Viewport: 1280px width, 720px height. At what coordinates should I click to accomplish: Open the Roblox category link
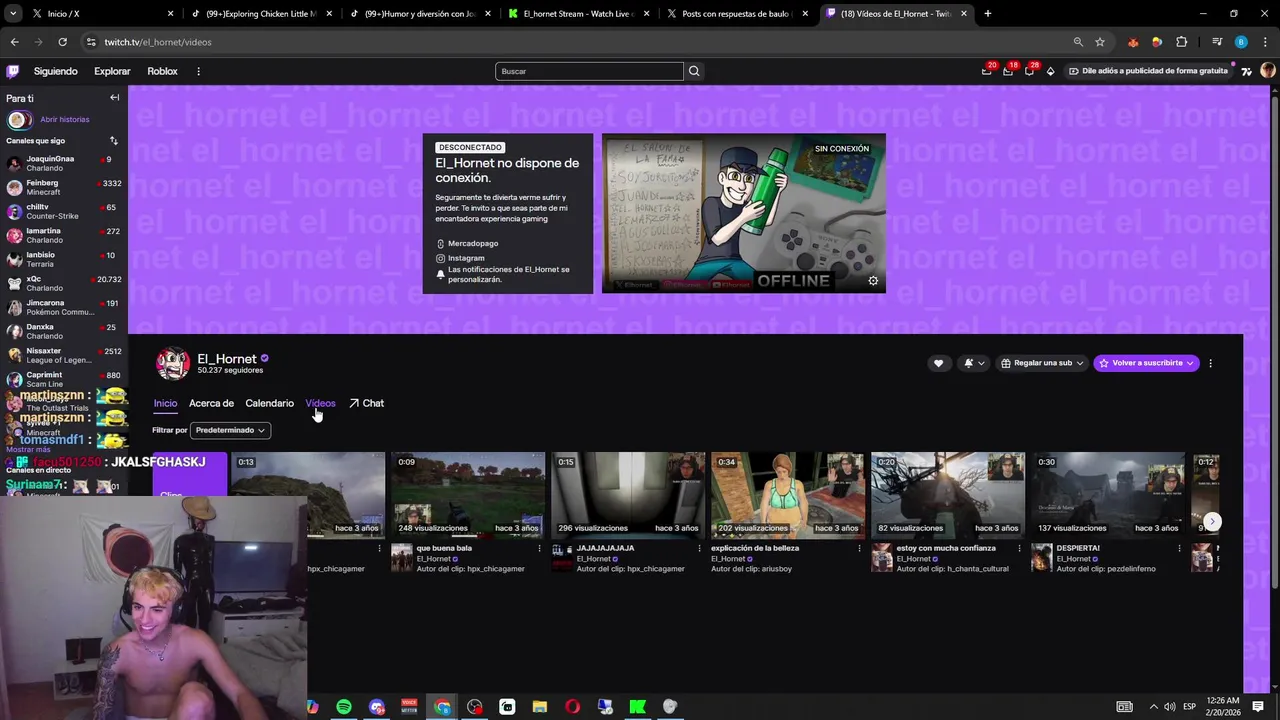tap(162, 71)
